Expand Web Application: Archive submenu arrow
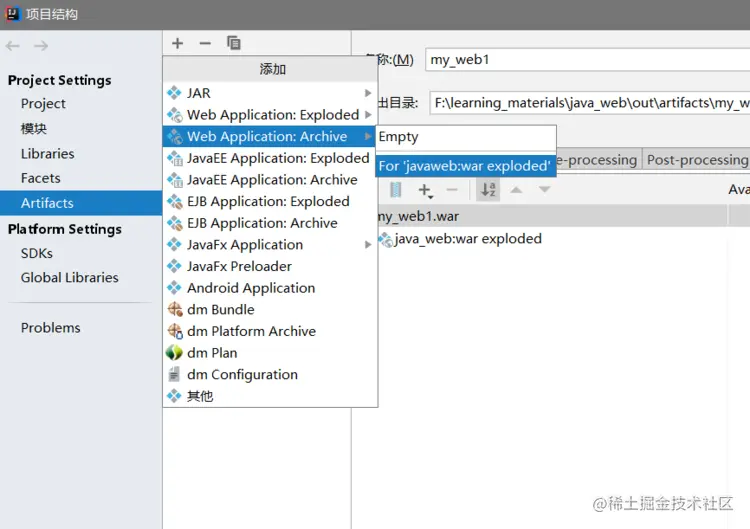Viewport: 750px width, 529px height. point(368,136)
